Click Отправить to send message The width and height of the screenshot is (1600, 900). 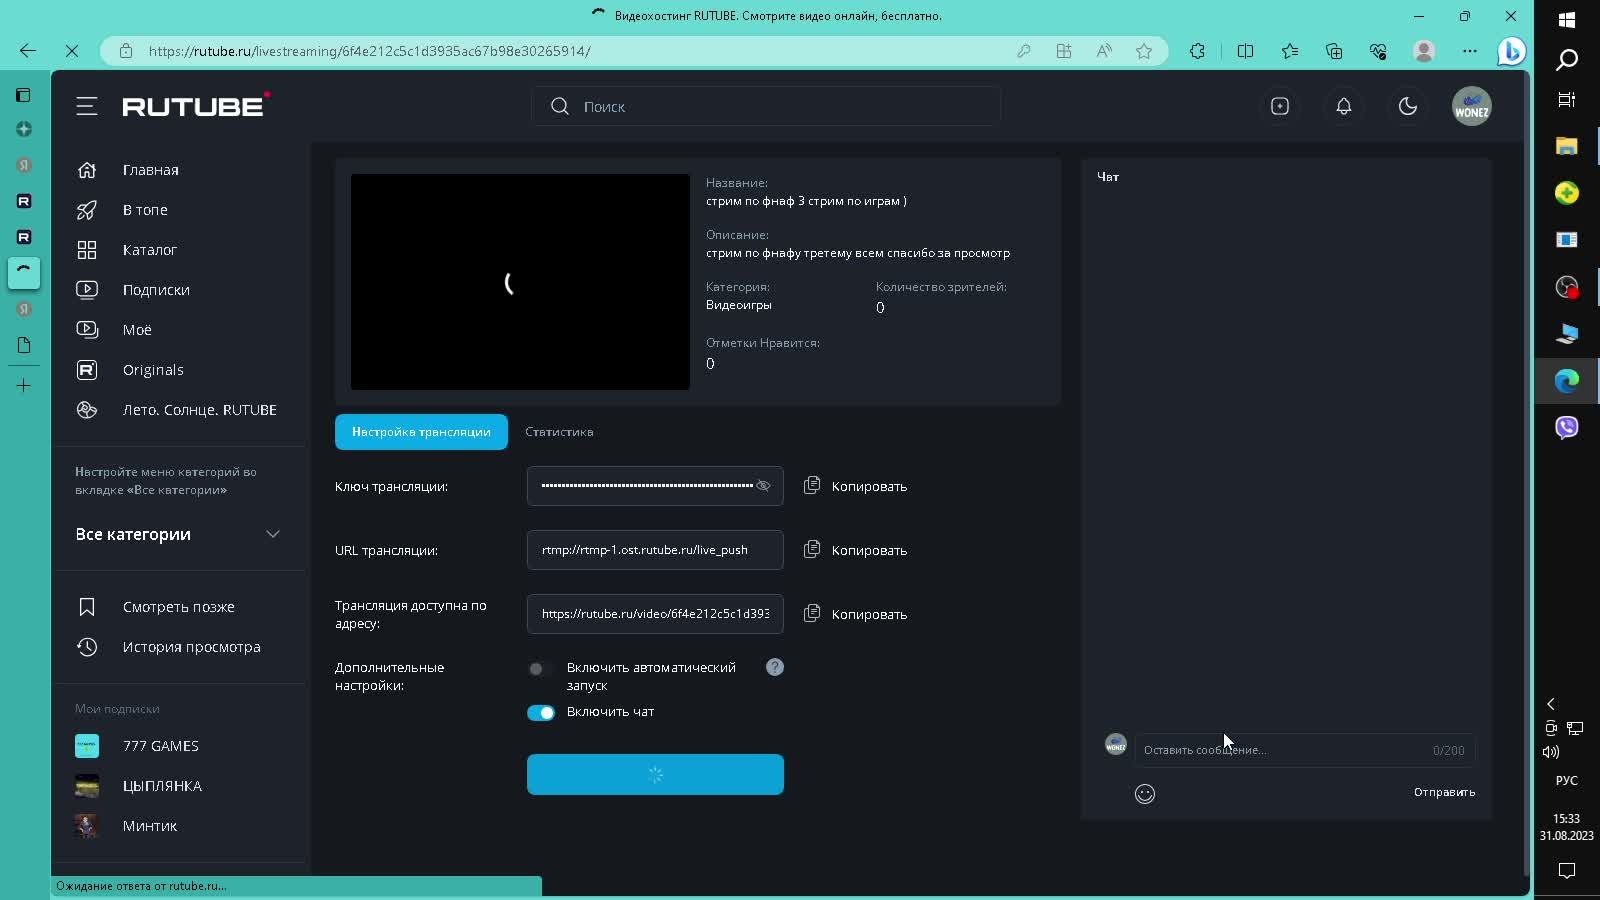[1444, 792]
